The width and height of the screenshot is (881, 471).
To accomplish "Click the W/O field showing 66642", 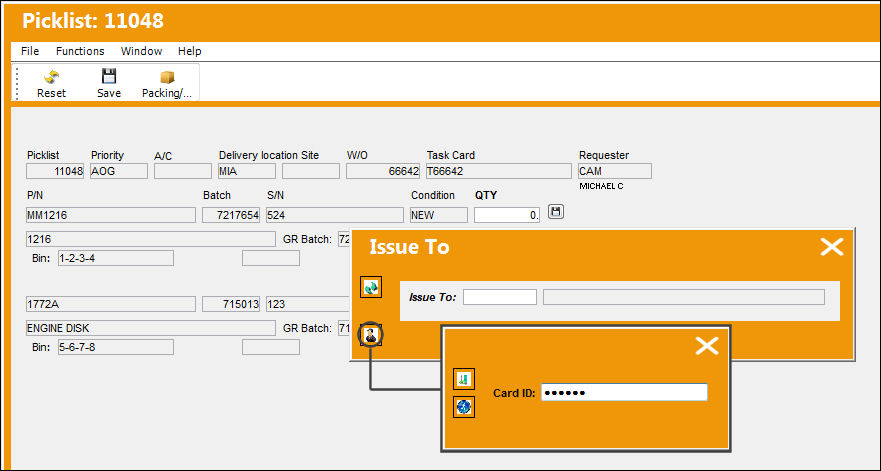I will 383,171.
